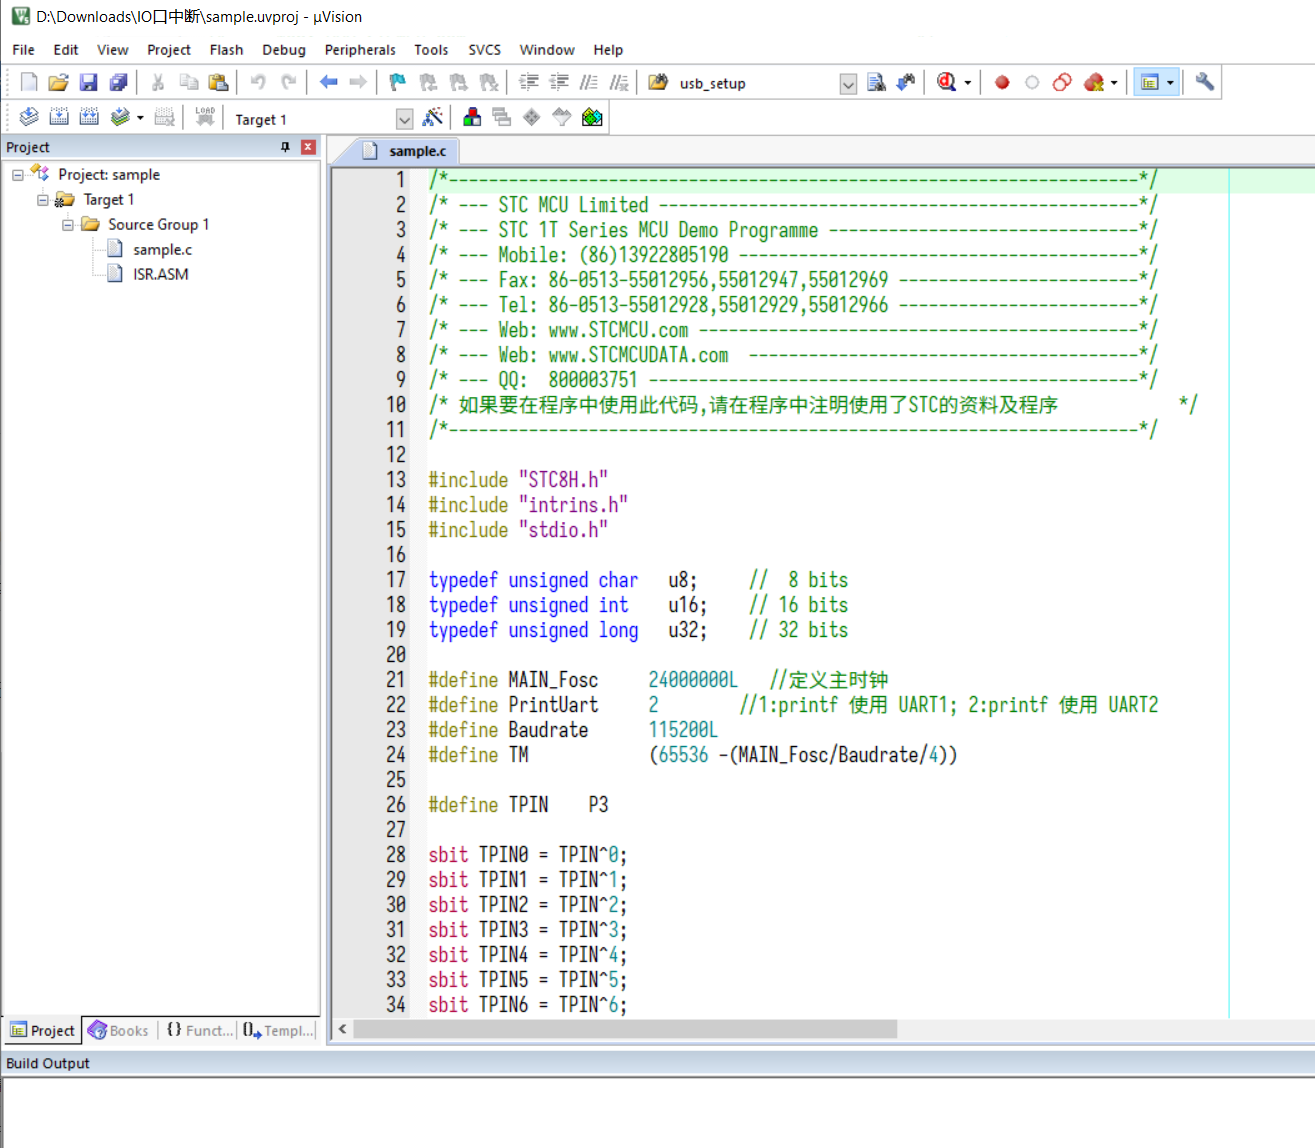Image resolution: width=1315 pixels, height=1148 pixels.
Task: Switch to the Functions tab
Action: tap(199, 1031)
